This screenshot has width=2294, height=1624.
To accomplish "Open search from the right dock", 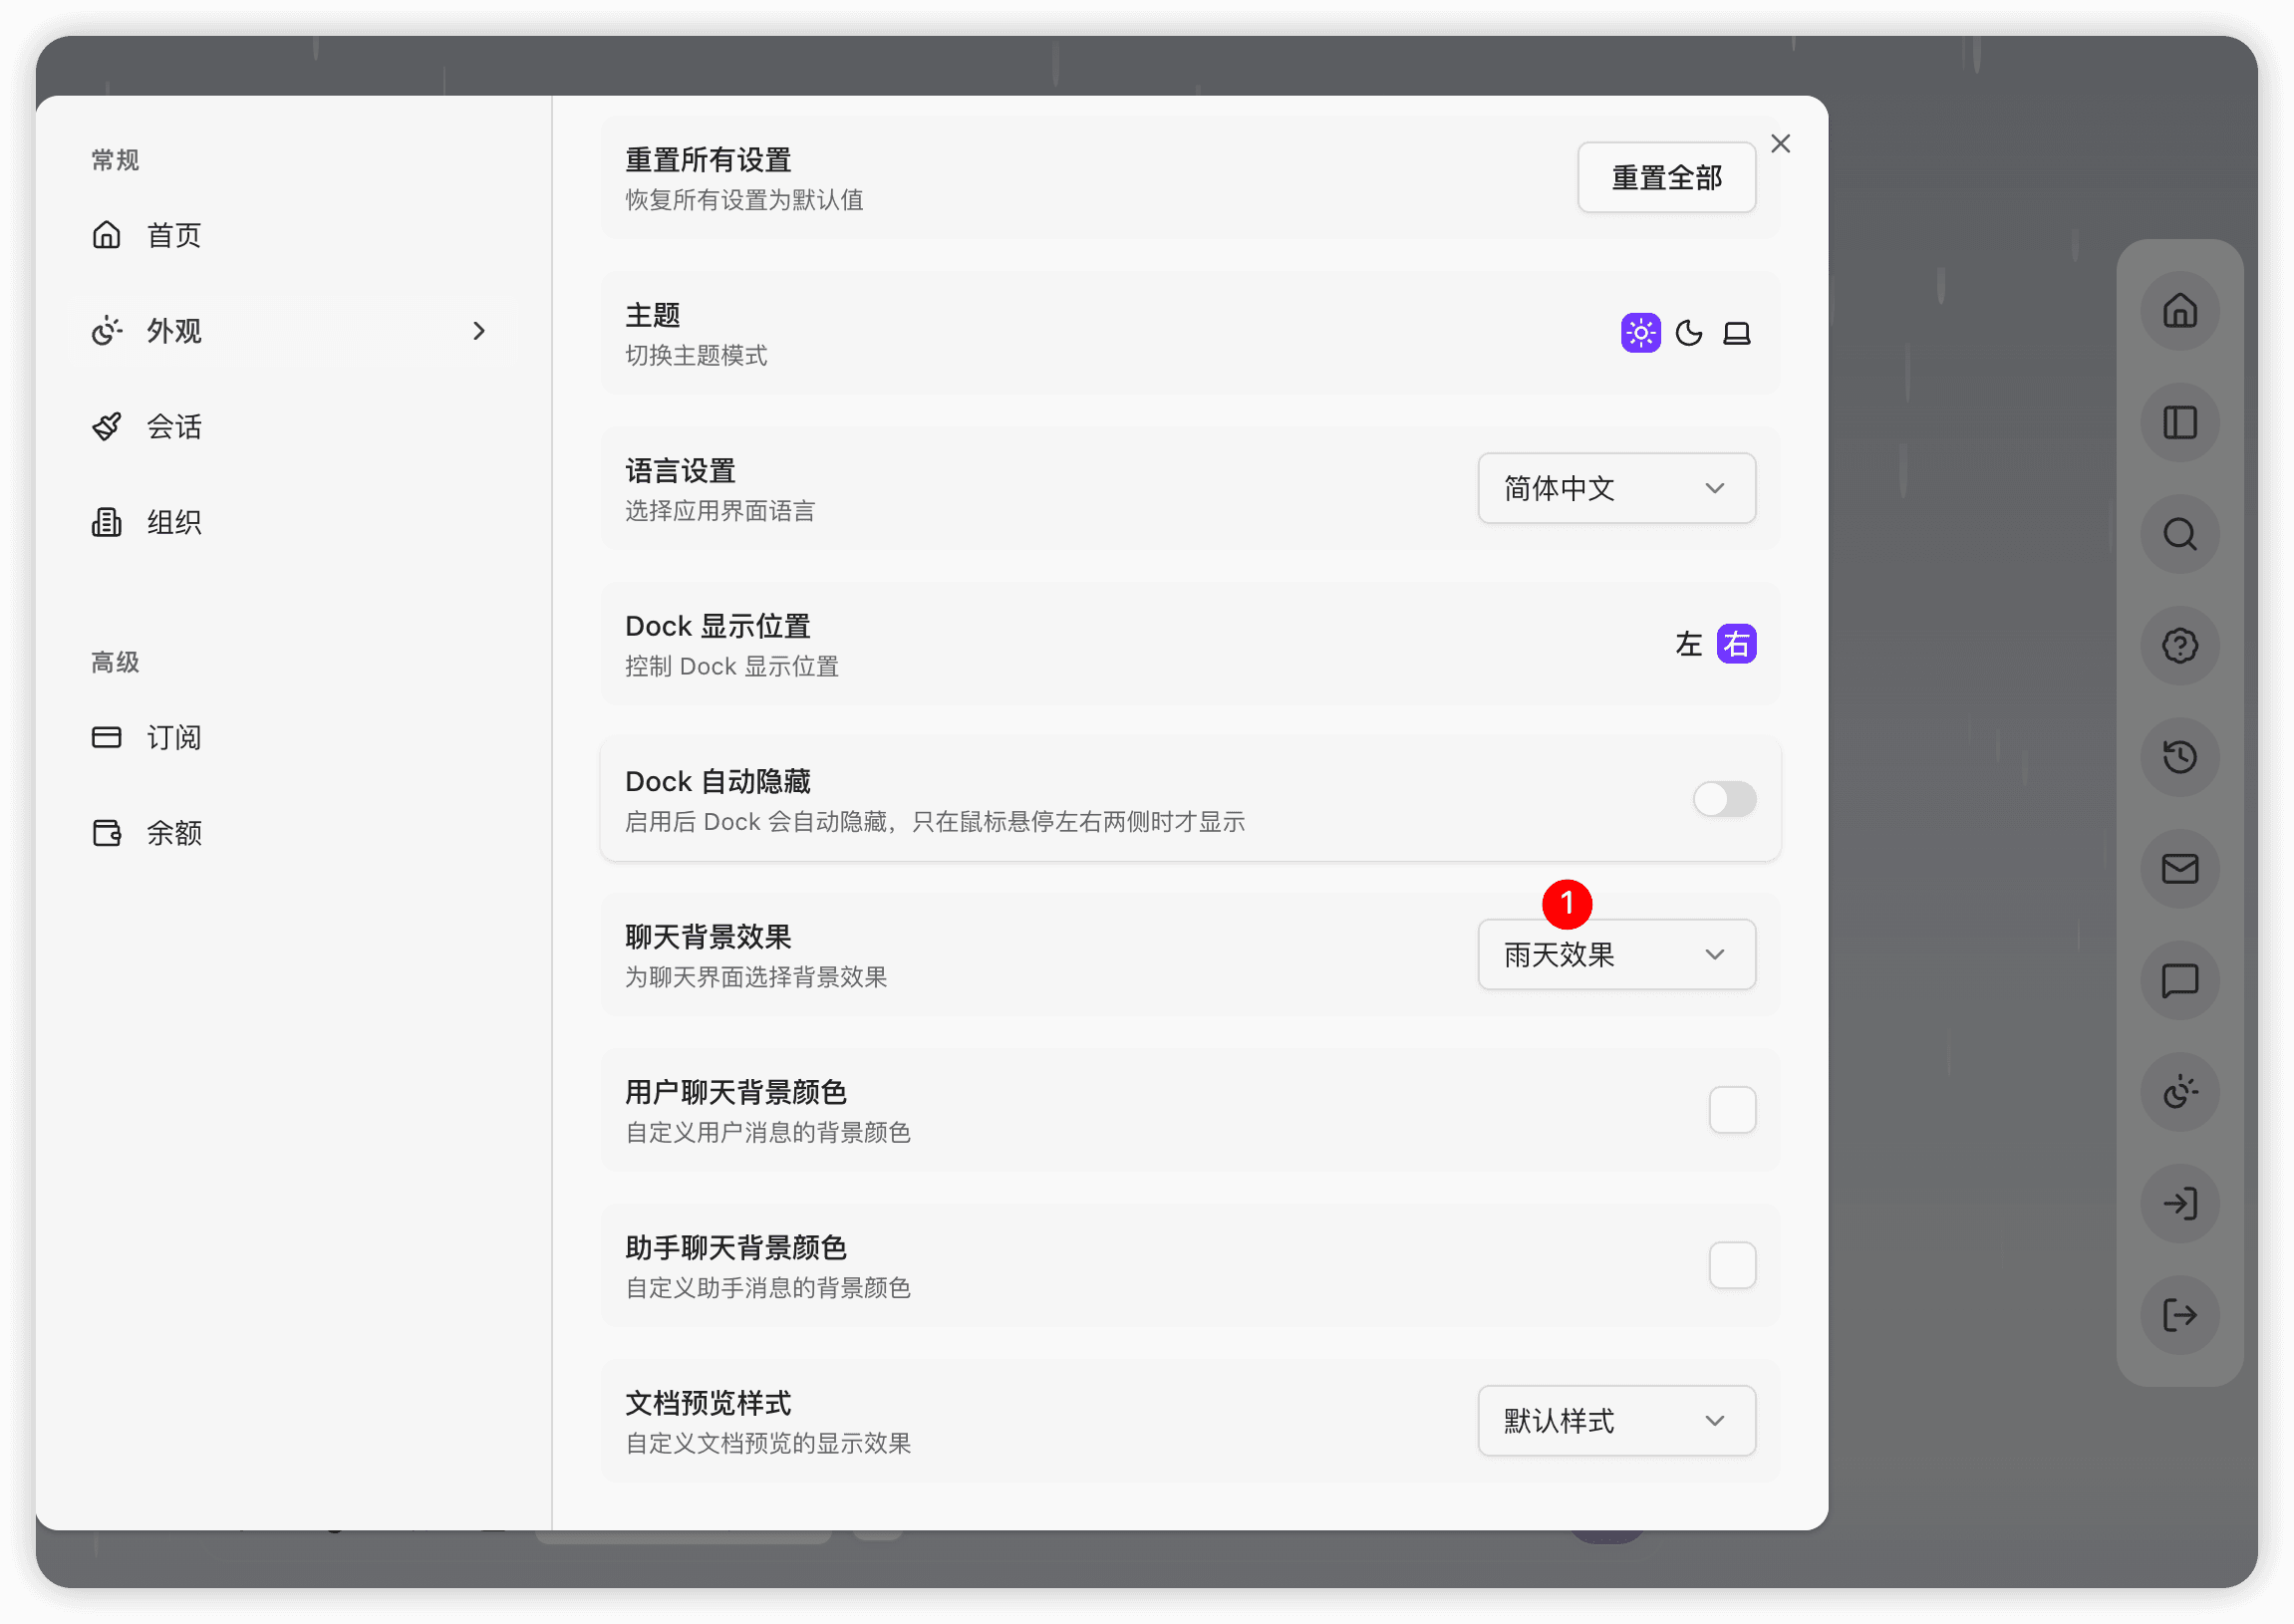I will (2180, 534).
